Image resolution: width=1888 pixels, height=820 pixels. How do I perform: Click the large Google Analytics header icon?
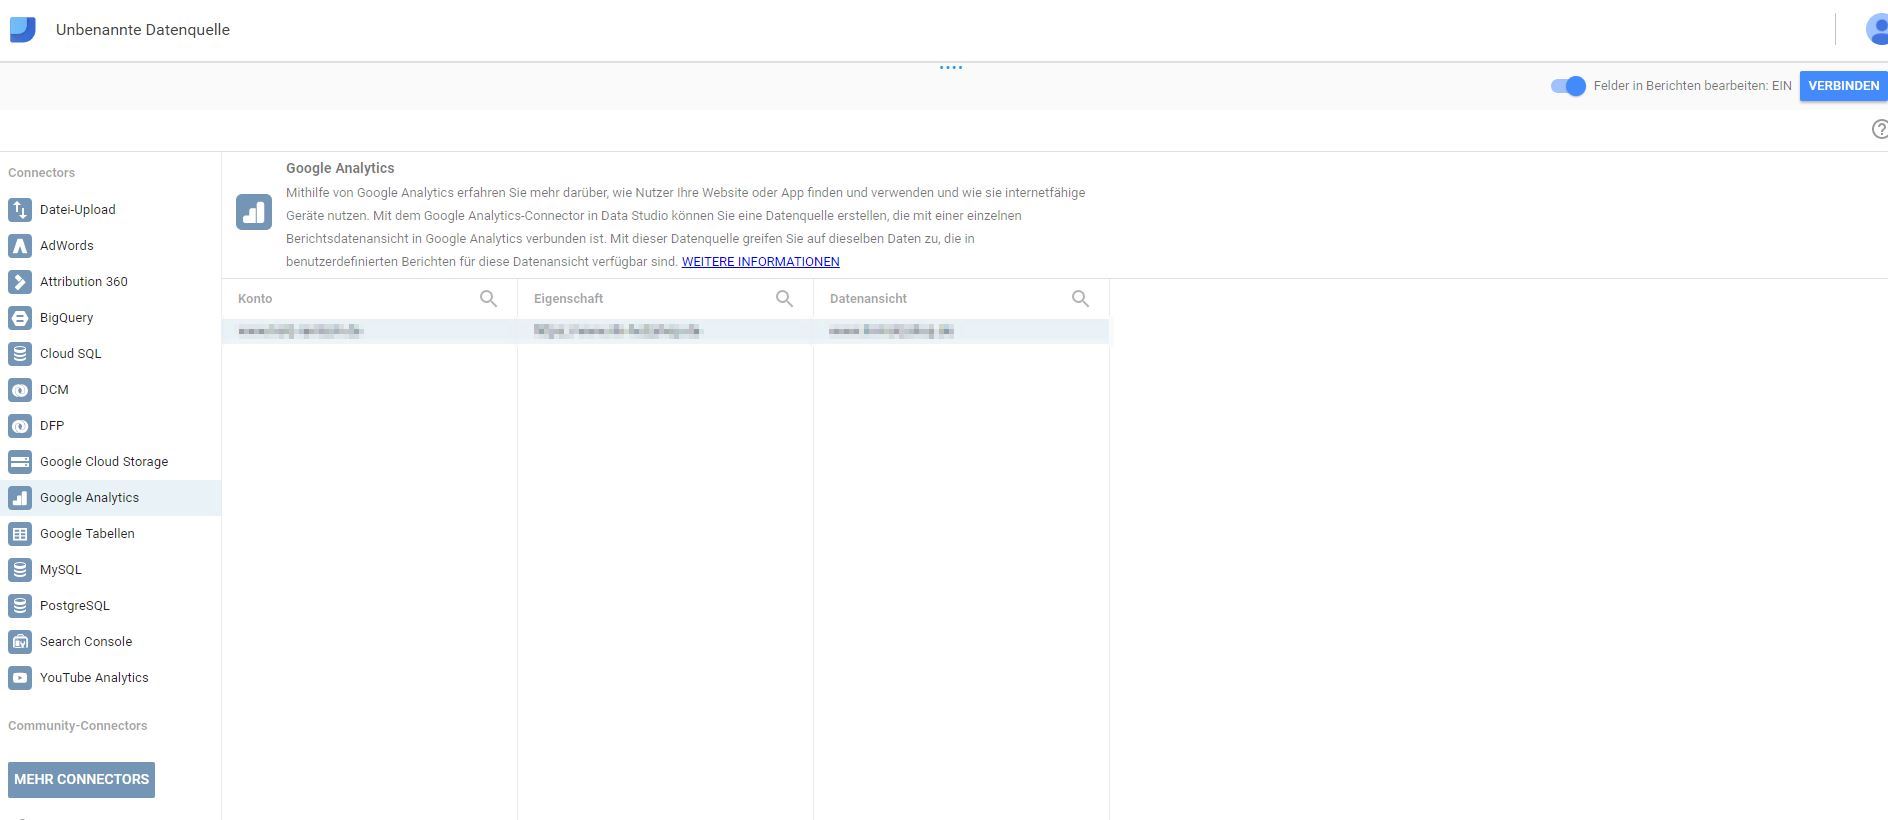click(254, 212)
